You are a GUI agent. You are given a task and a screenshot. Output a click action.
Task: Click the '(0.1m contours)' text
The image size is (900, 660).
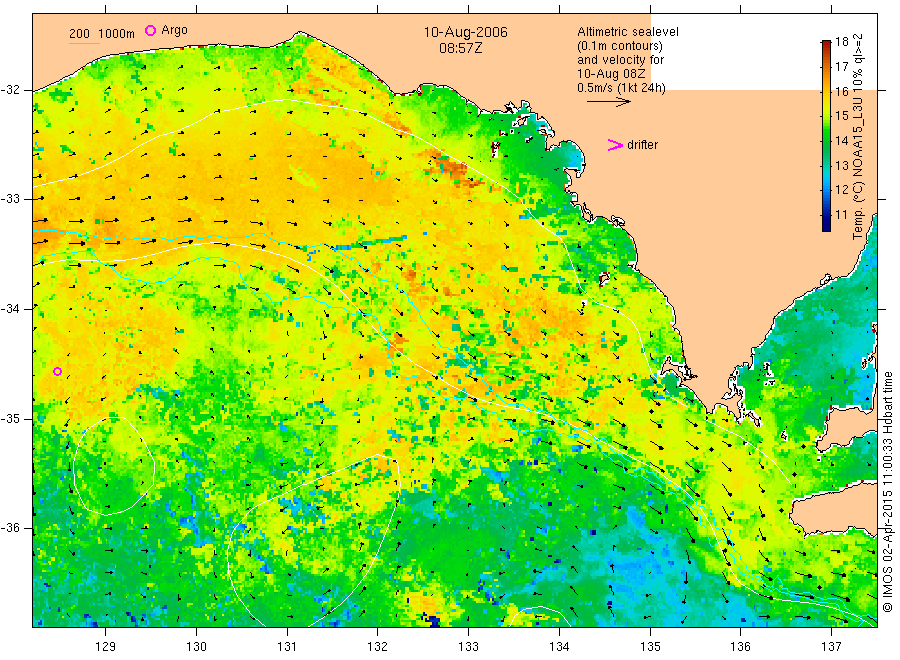tap(619, 46)
